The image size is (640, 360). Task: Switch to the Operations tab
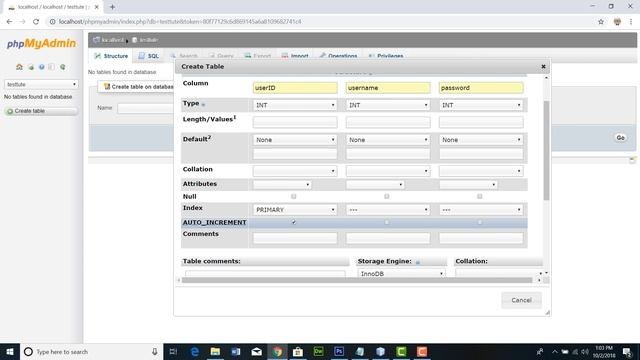click(x=338, y=56)
